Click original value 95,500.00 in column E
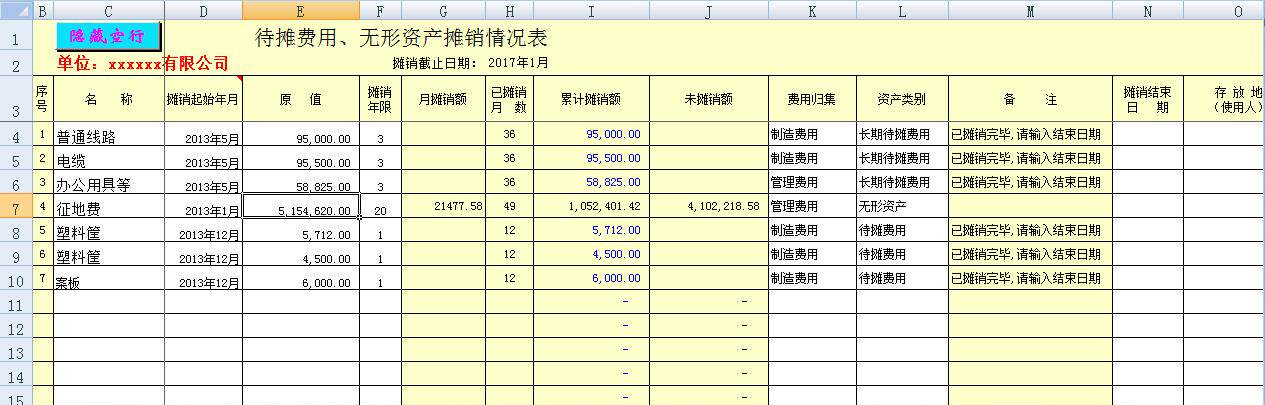The width and height of the screenshot is (1265, 405). pyautogui.click(x=301, y=159)
